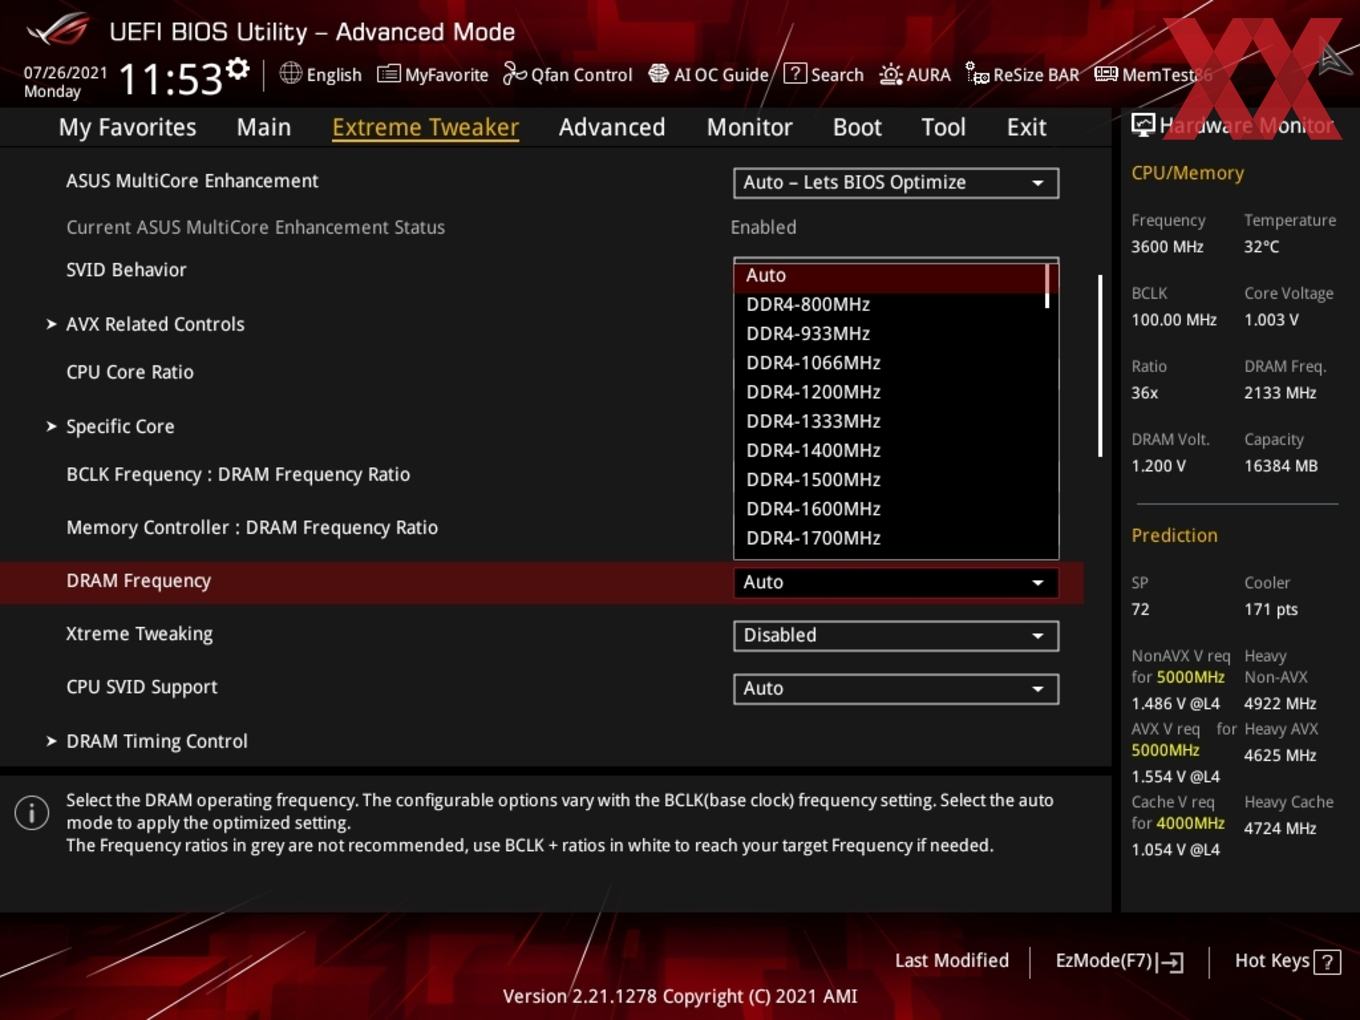
Task: Click the Hot Keys question mark icon
Action: click(x=1327, y=962)
